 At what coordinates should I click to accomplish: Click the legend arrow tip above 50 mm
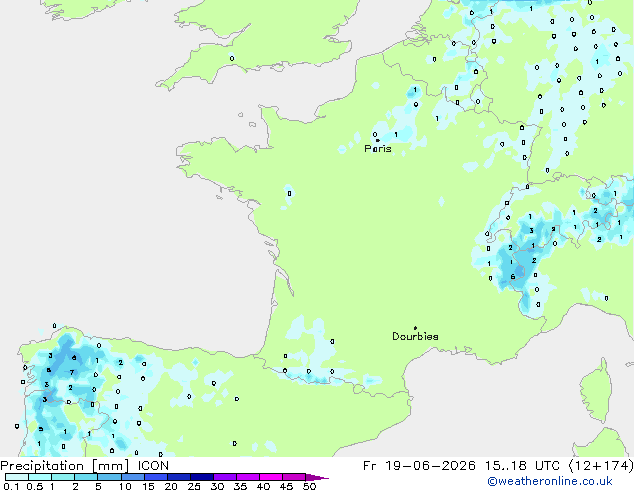click(x=317, y=477)
